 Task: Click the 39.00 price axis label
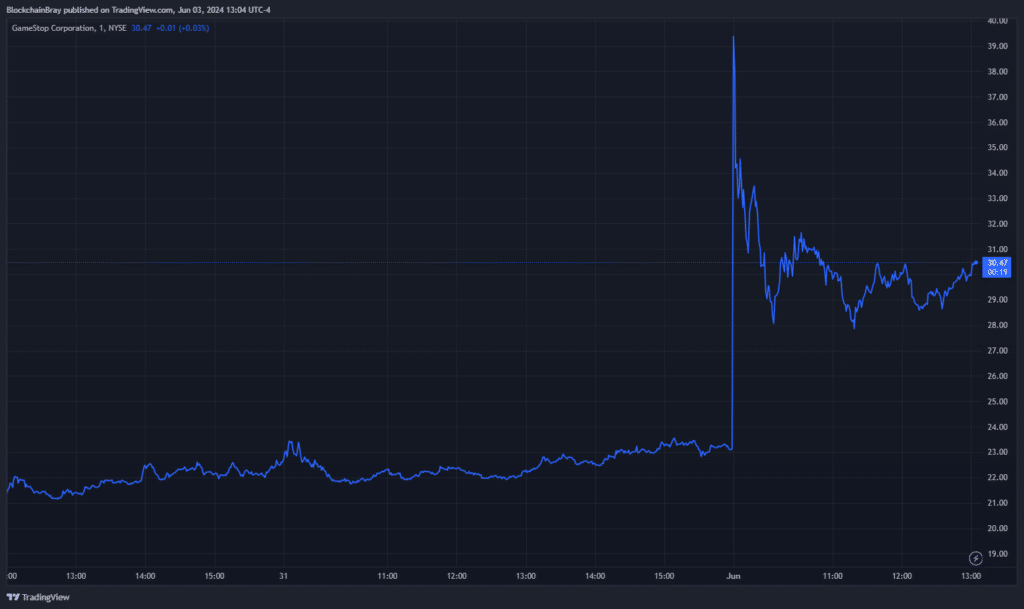pyautogui.click(x=997, y=46)
